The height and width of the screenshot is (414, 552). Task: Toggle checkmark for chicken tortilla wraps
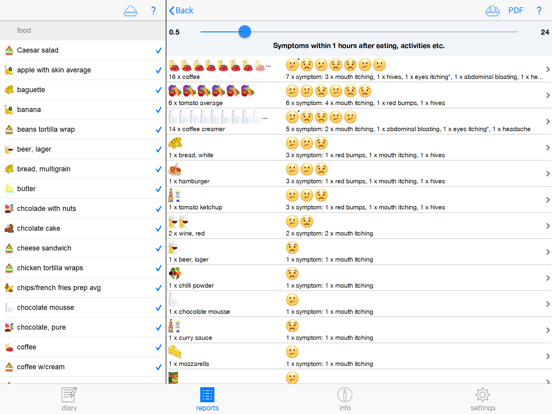pos(159,268)
